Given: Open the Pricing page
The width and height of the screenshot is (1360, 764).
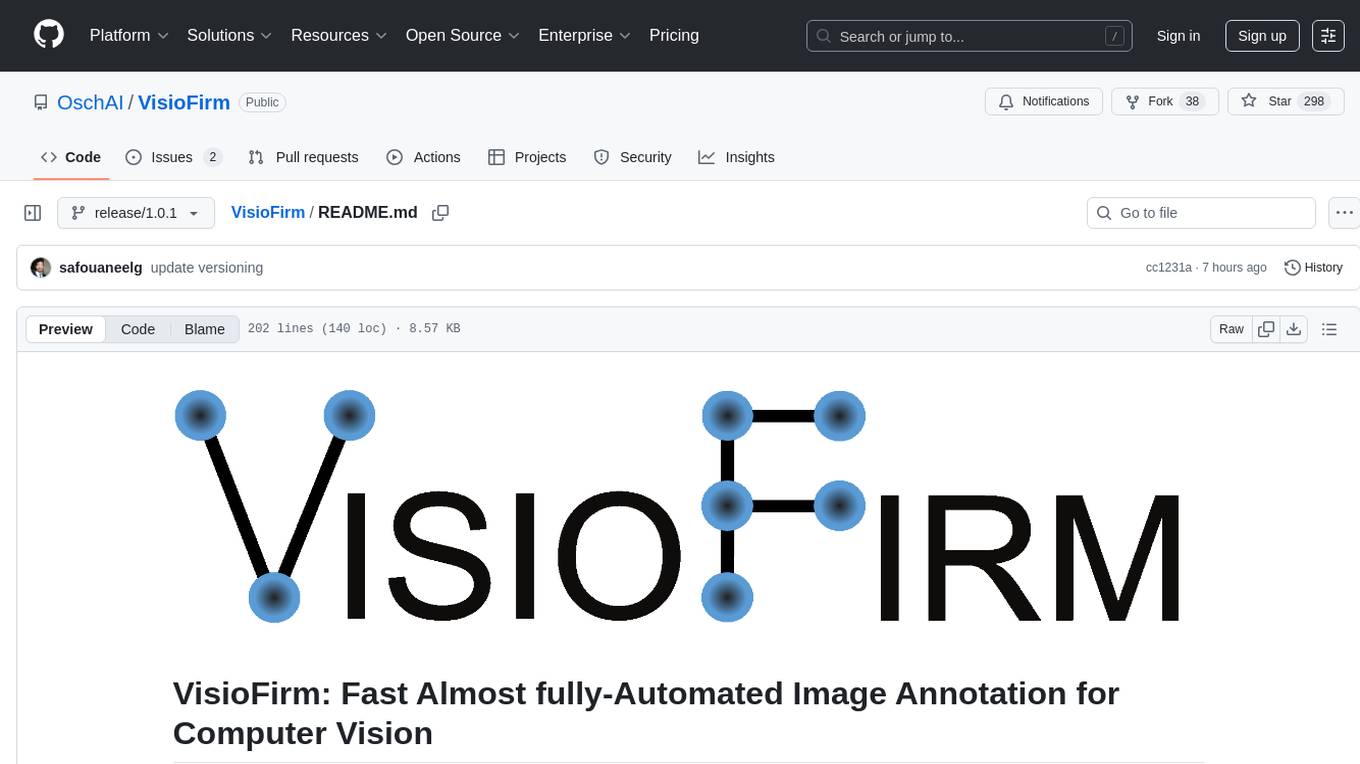Looking at the screenshot, I should (674, 35).
